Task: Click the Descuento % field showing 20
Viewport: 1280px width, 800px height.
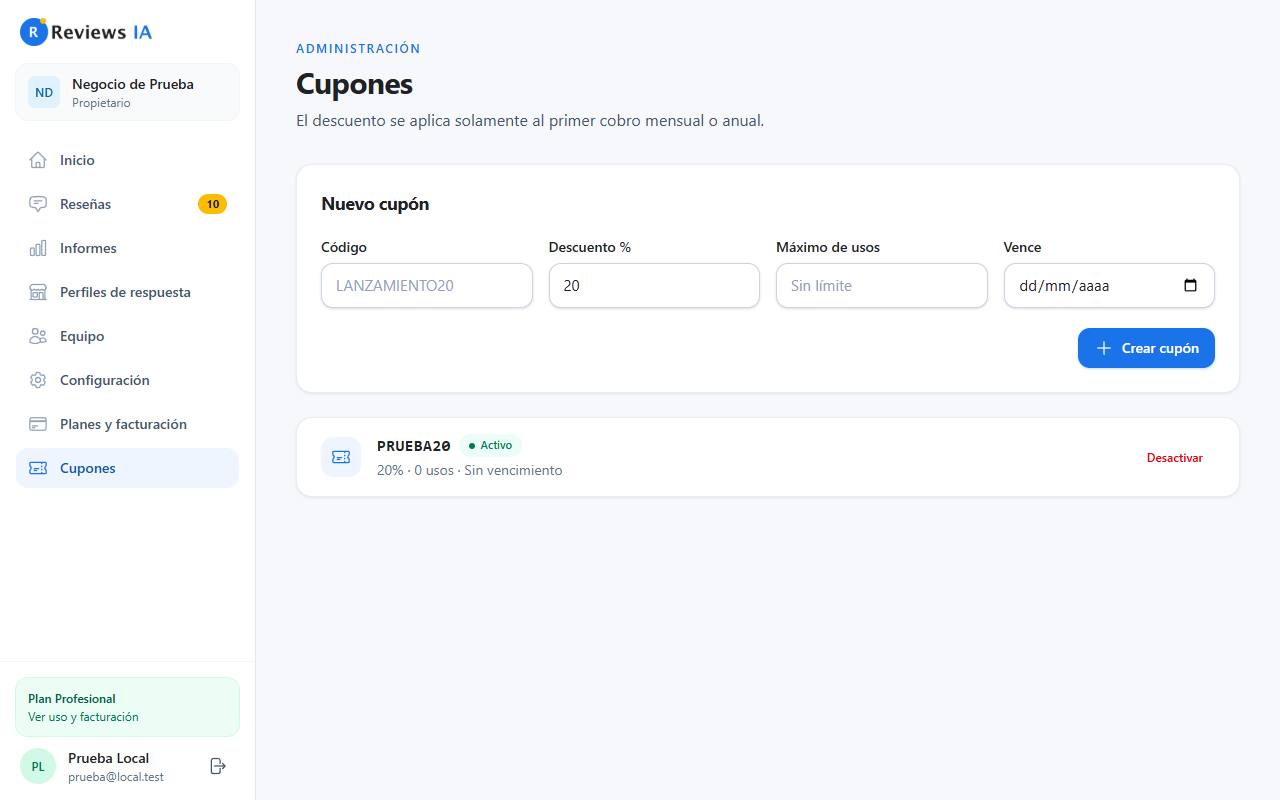Action: click(654, 285)
